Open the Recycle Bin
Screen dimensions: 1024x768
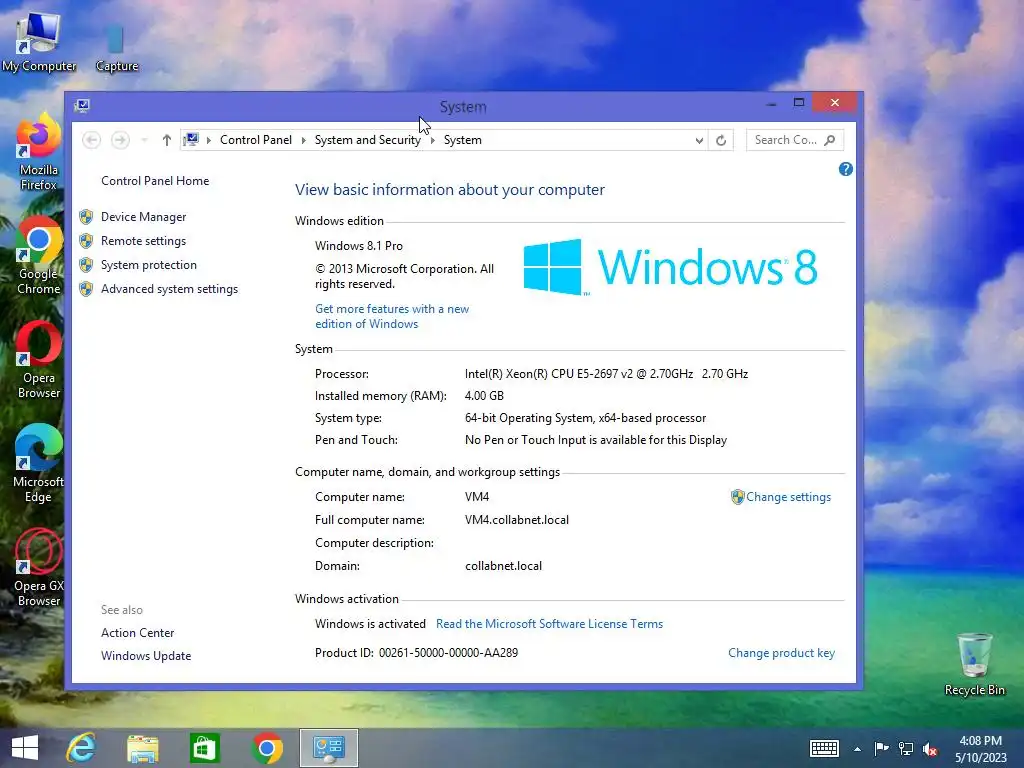pyautogui.click(x=974, y=665)
